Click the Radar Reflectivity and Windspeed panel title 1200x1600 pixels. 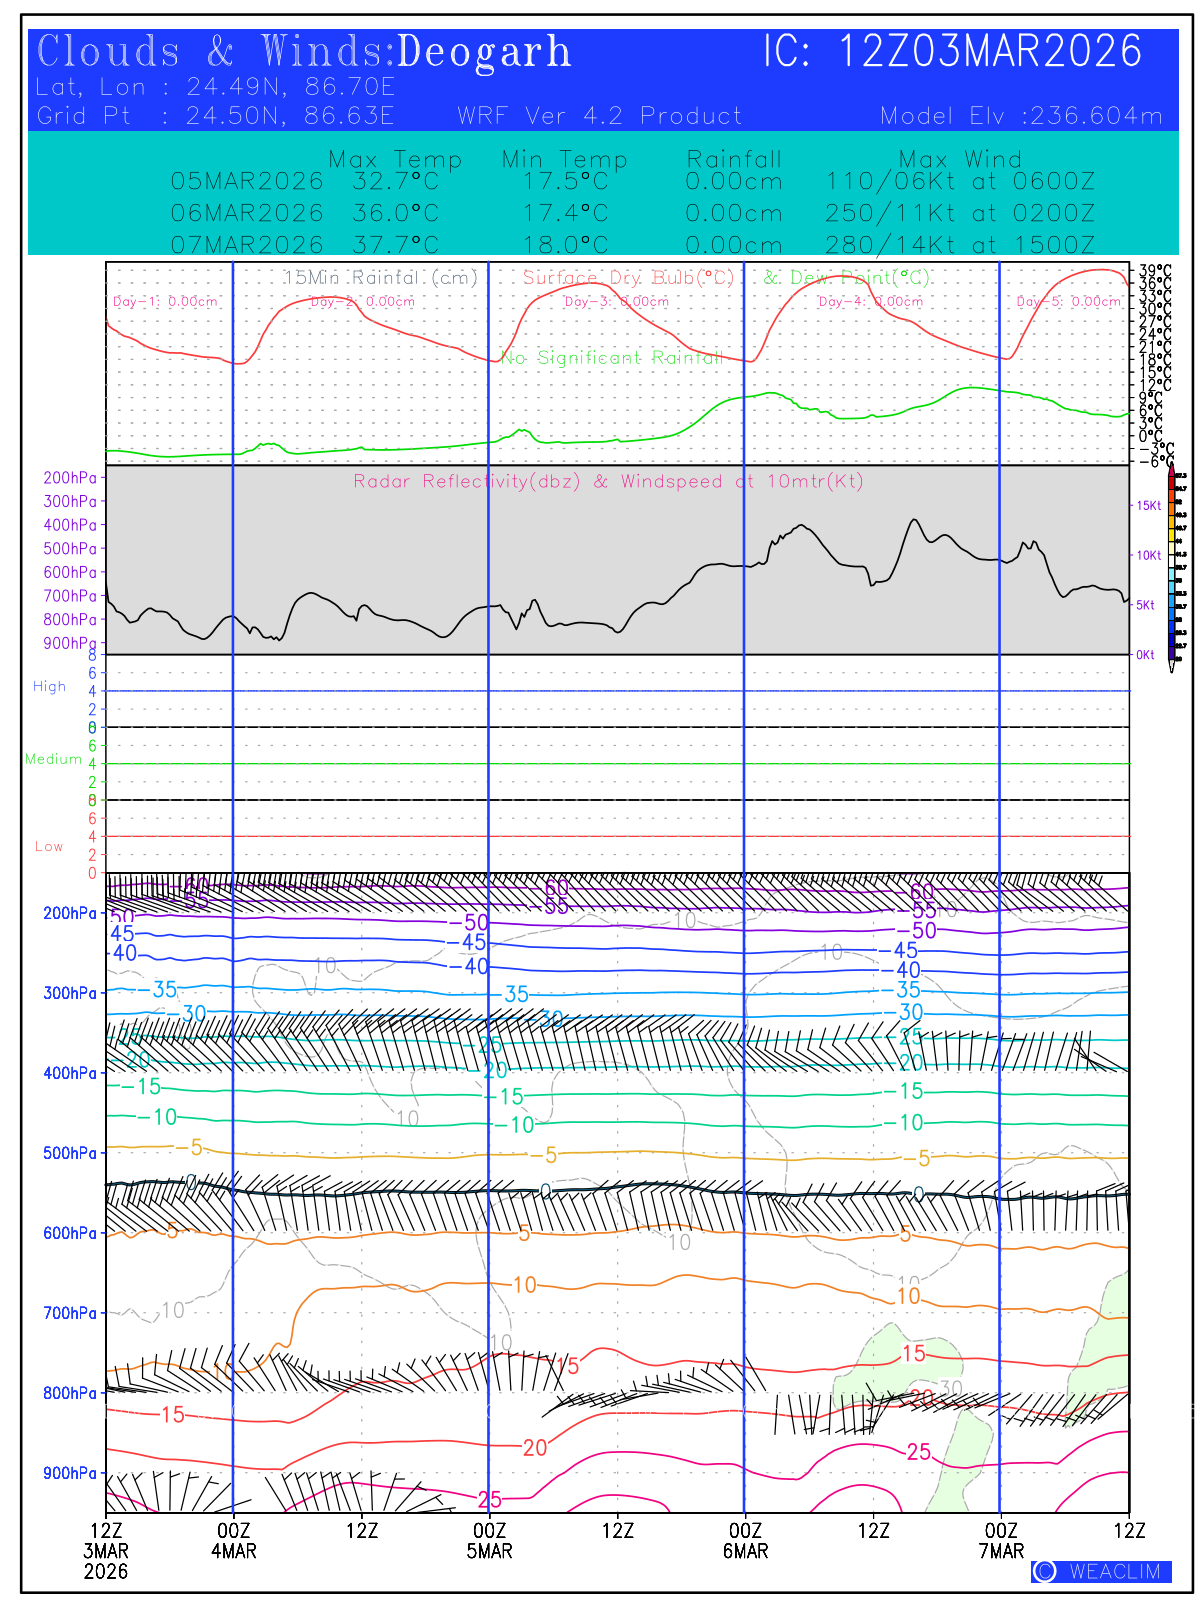608,481
